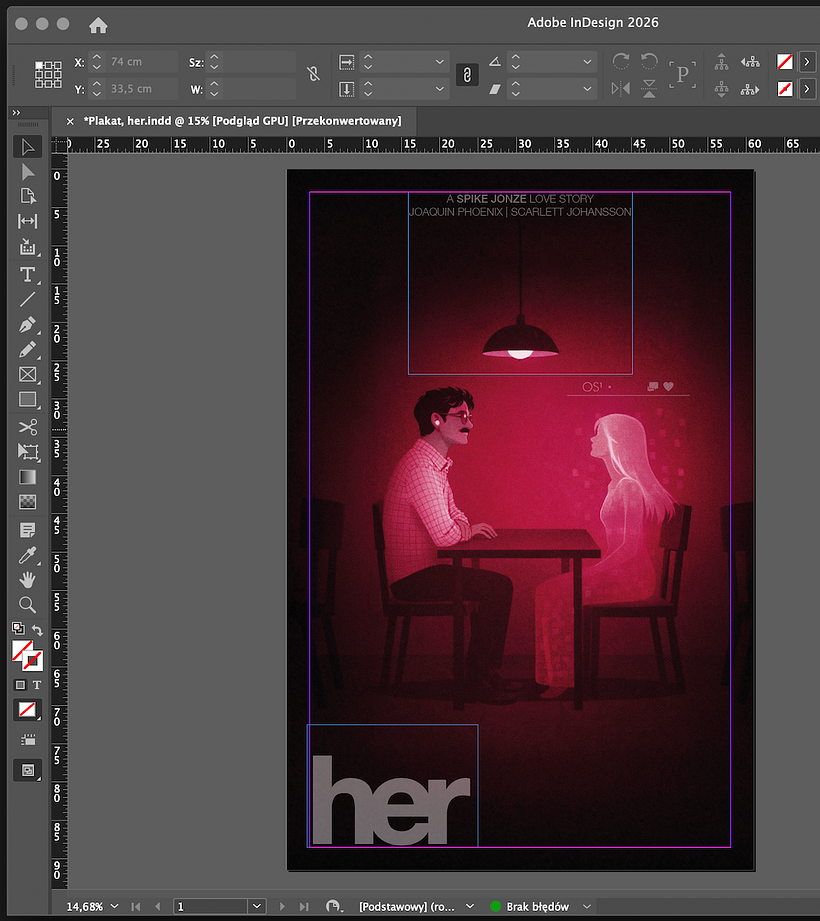Viewport: 820px width, 921px height.
Task: Toggle constrain width and height proportions link
Action: click(314, 75)
